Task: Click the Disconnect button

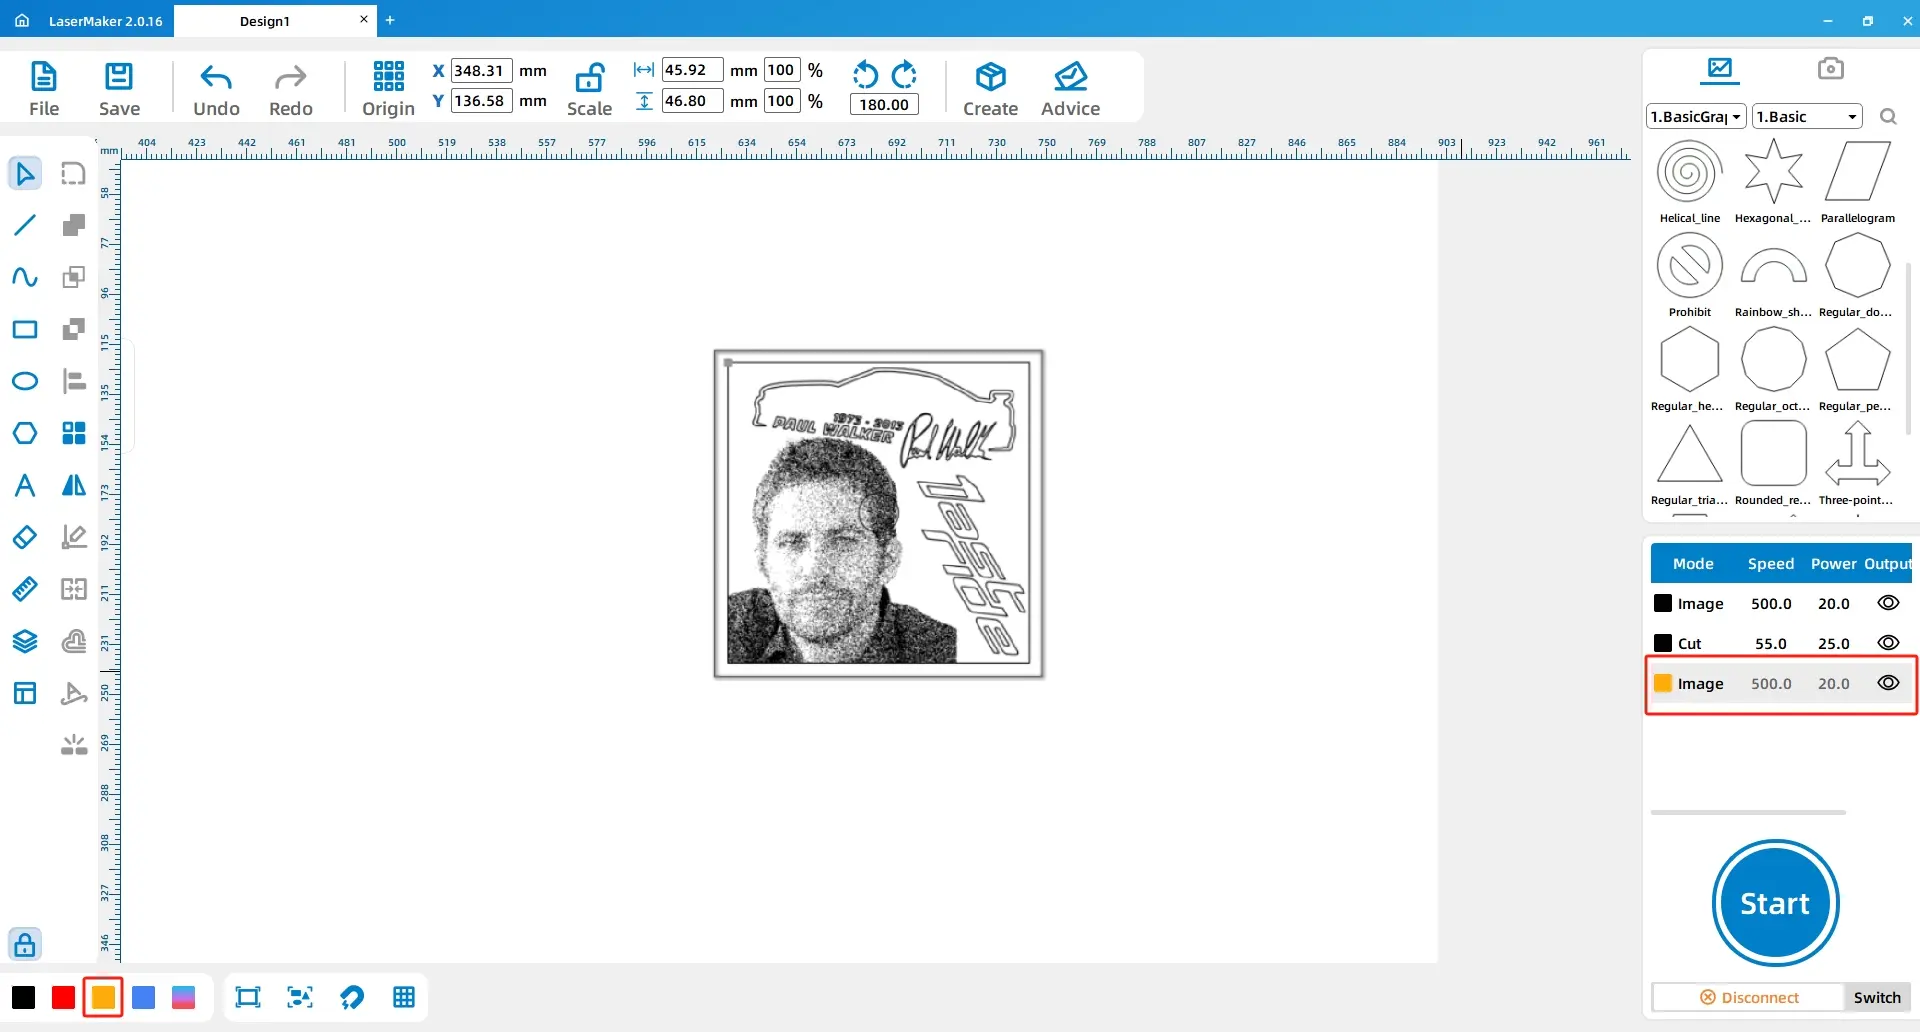Action: (1748, 997)
